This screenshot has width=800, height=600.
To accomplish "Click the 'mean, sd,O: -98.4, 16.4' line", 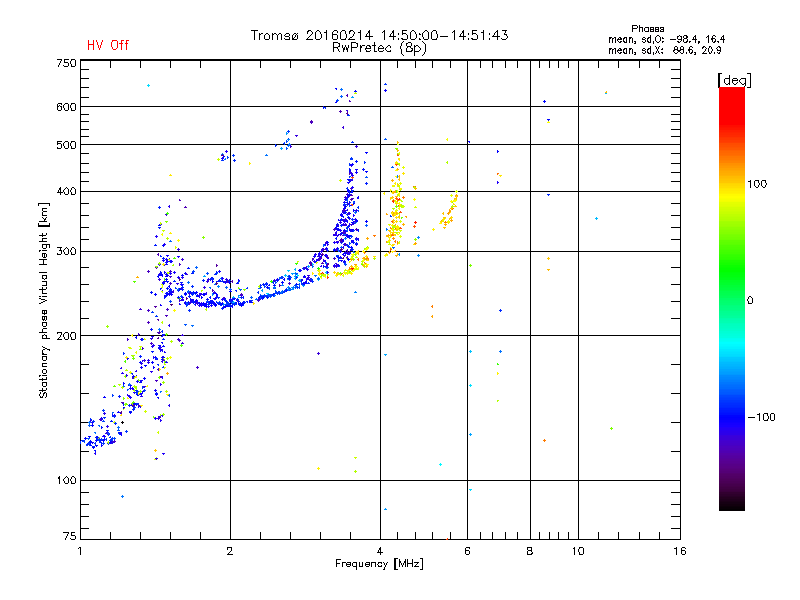I will pyautogui.click(x=666, y=39).
